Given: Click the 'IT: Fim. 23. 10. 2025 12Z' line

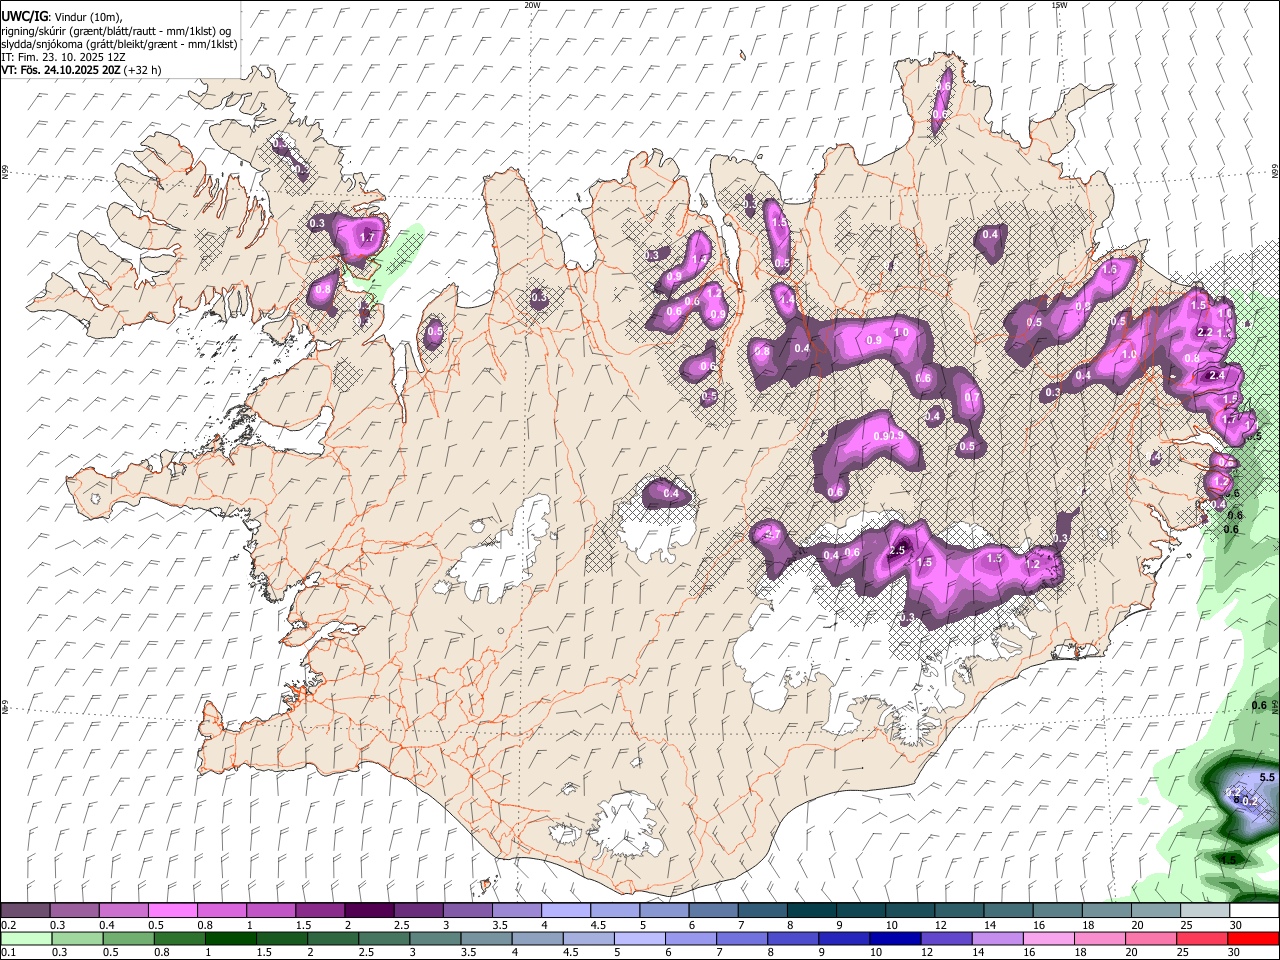Looking at the screenshot, I should click(63, 57).
